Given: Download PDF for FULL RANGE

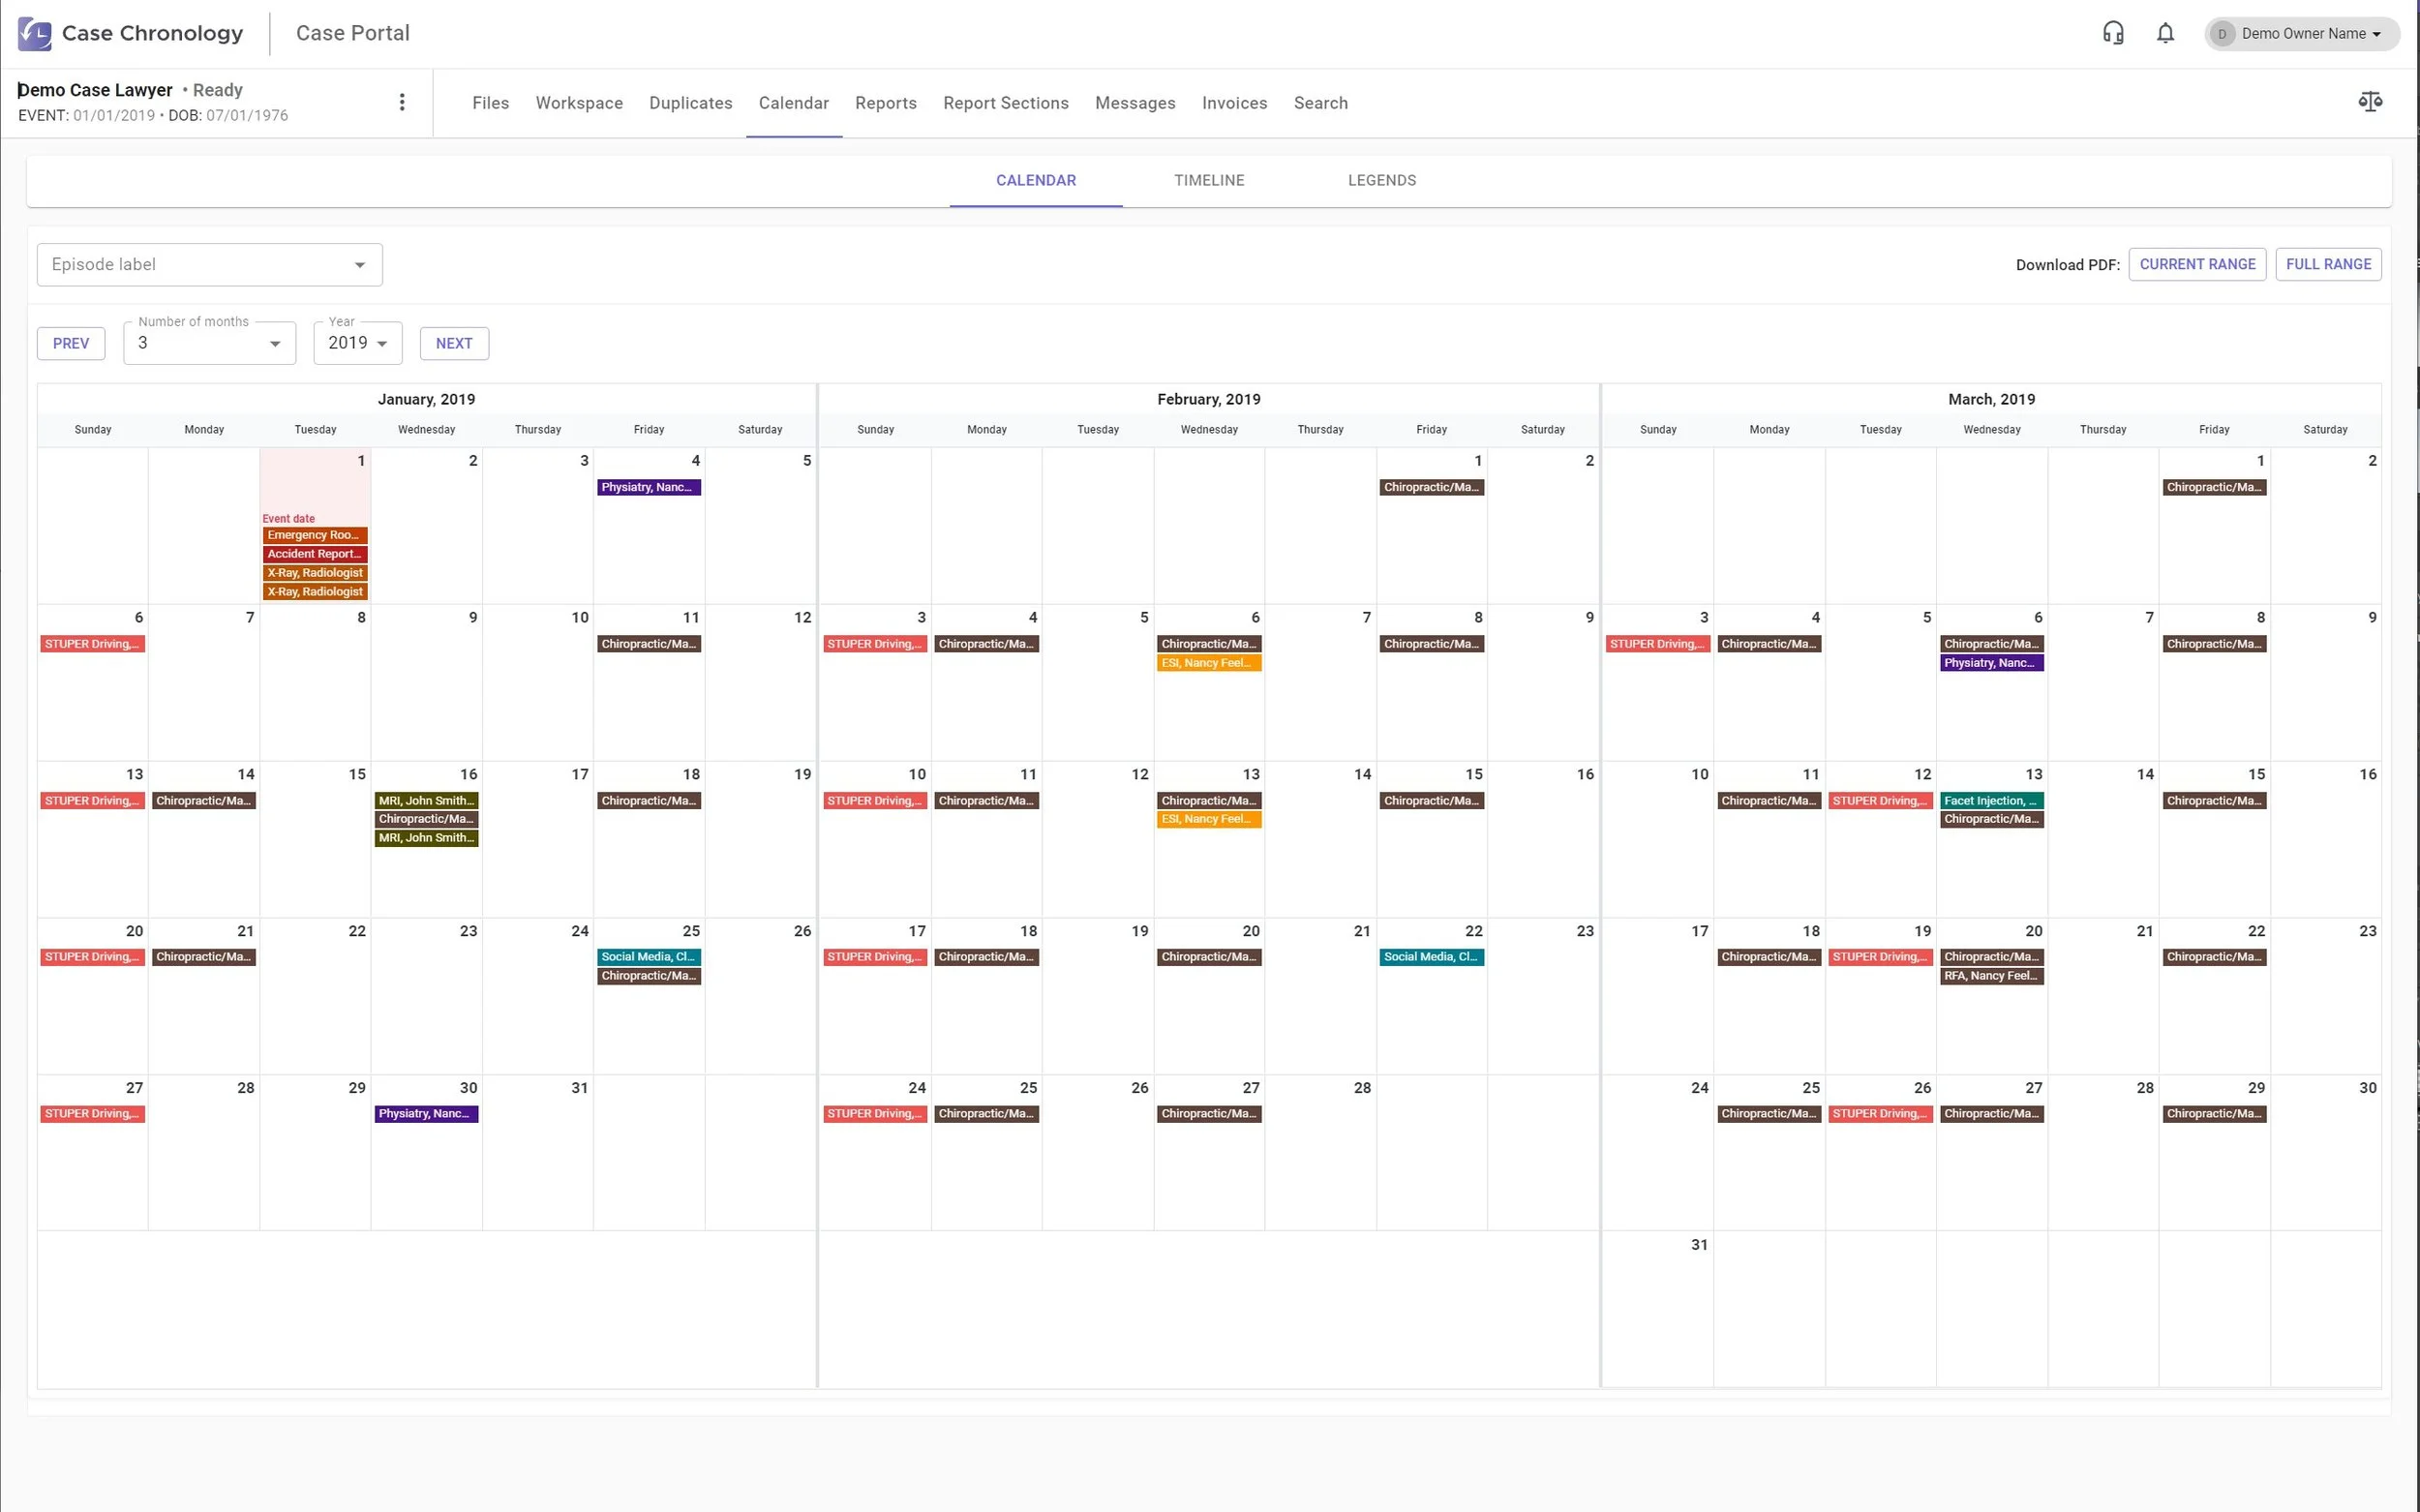Looking at the screenshot, I should [2327, 264].
